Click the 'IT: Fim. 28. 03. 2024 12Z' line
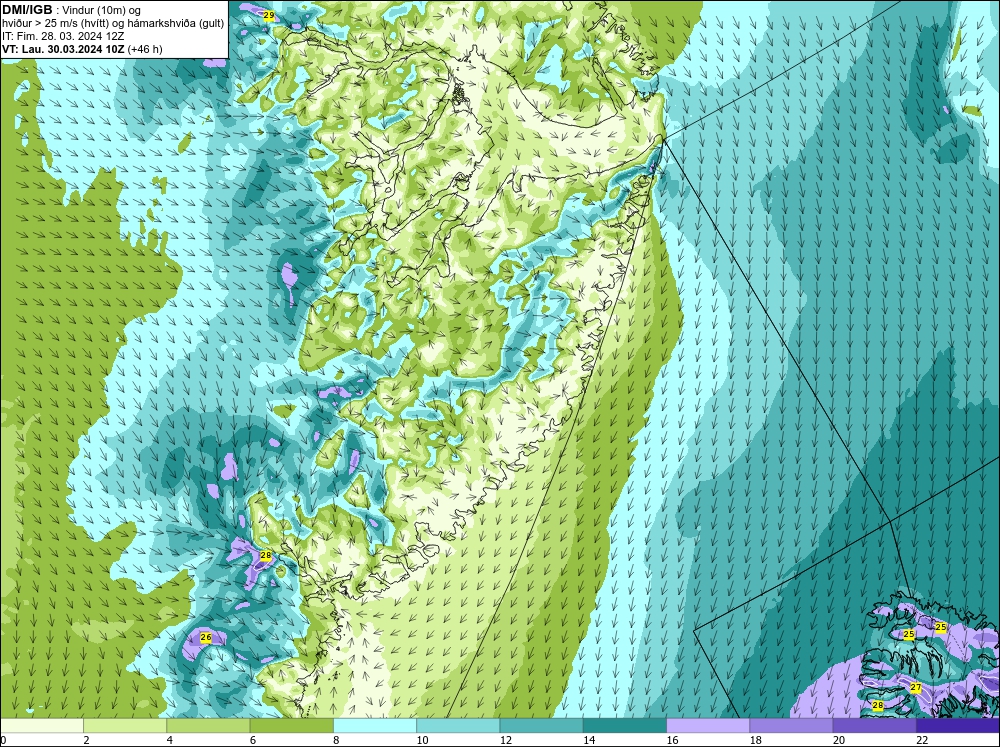Screen dimensions: 1000x747 [x=63, y=36]
